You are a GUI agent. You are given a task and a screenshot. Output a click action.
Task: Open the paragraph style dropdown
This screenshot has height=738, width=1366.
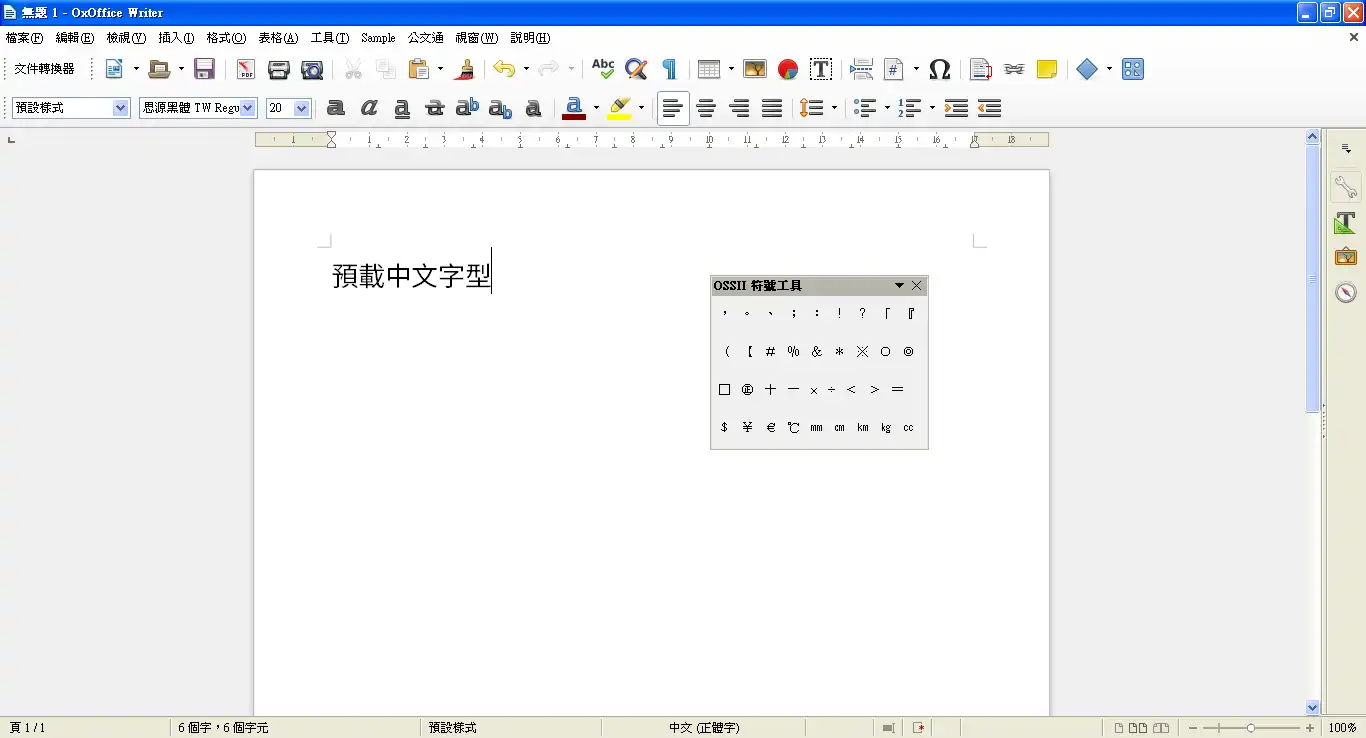(x=121, y=108)
